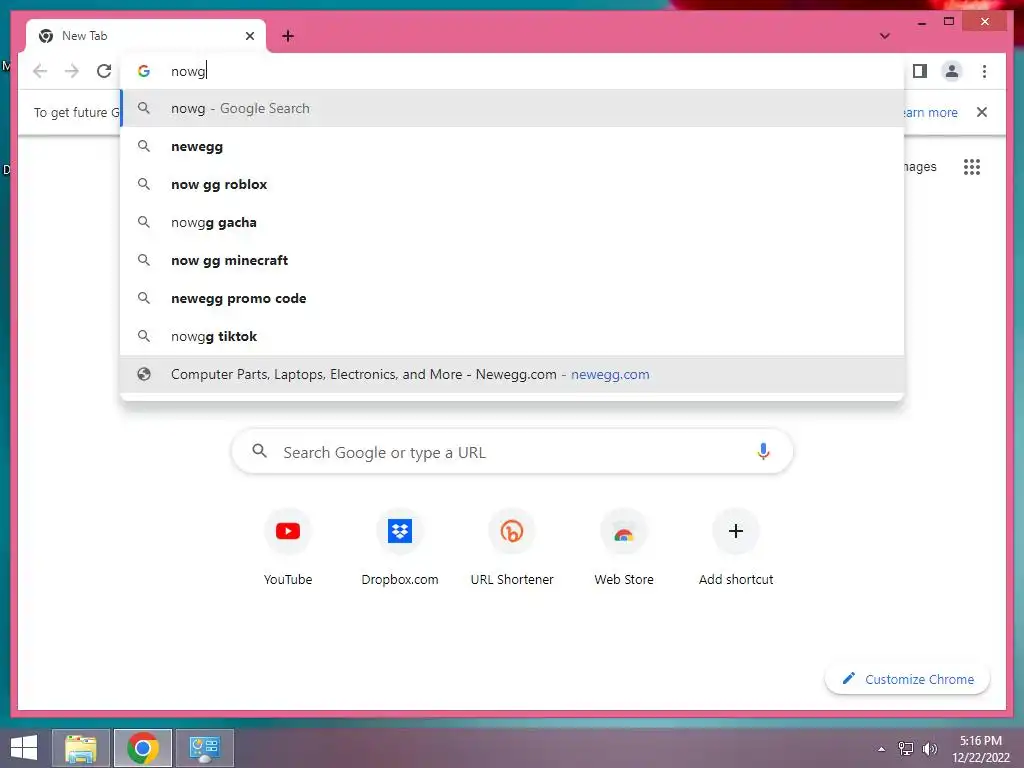Select the 'newegg' suggestion
1024x768 pixels.
(x=513, y=146)
